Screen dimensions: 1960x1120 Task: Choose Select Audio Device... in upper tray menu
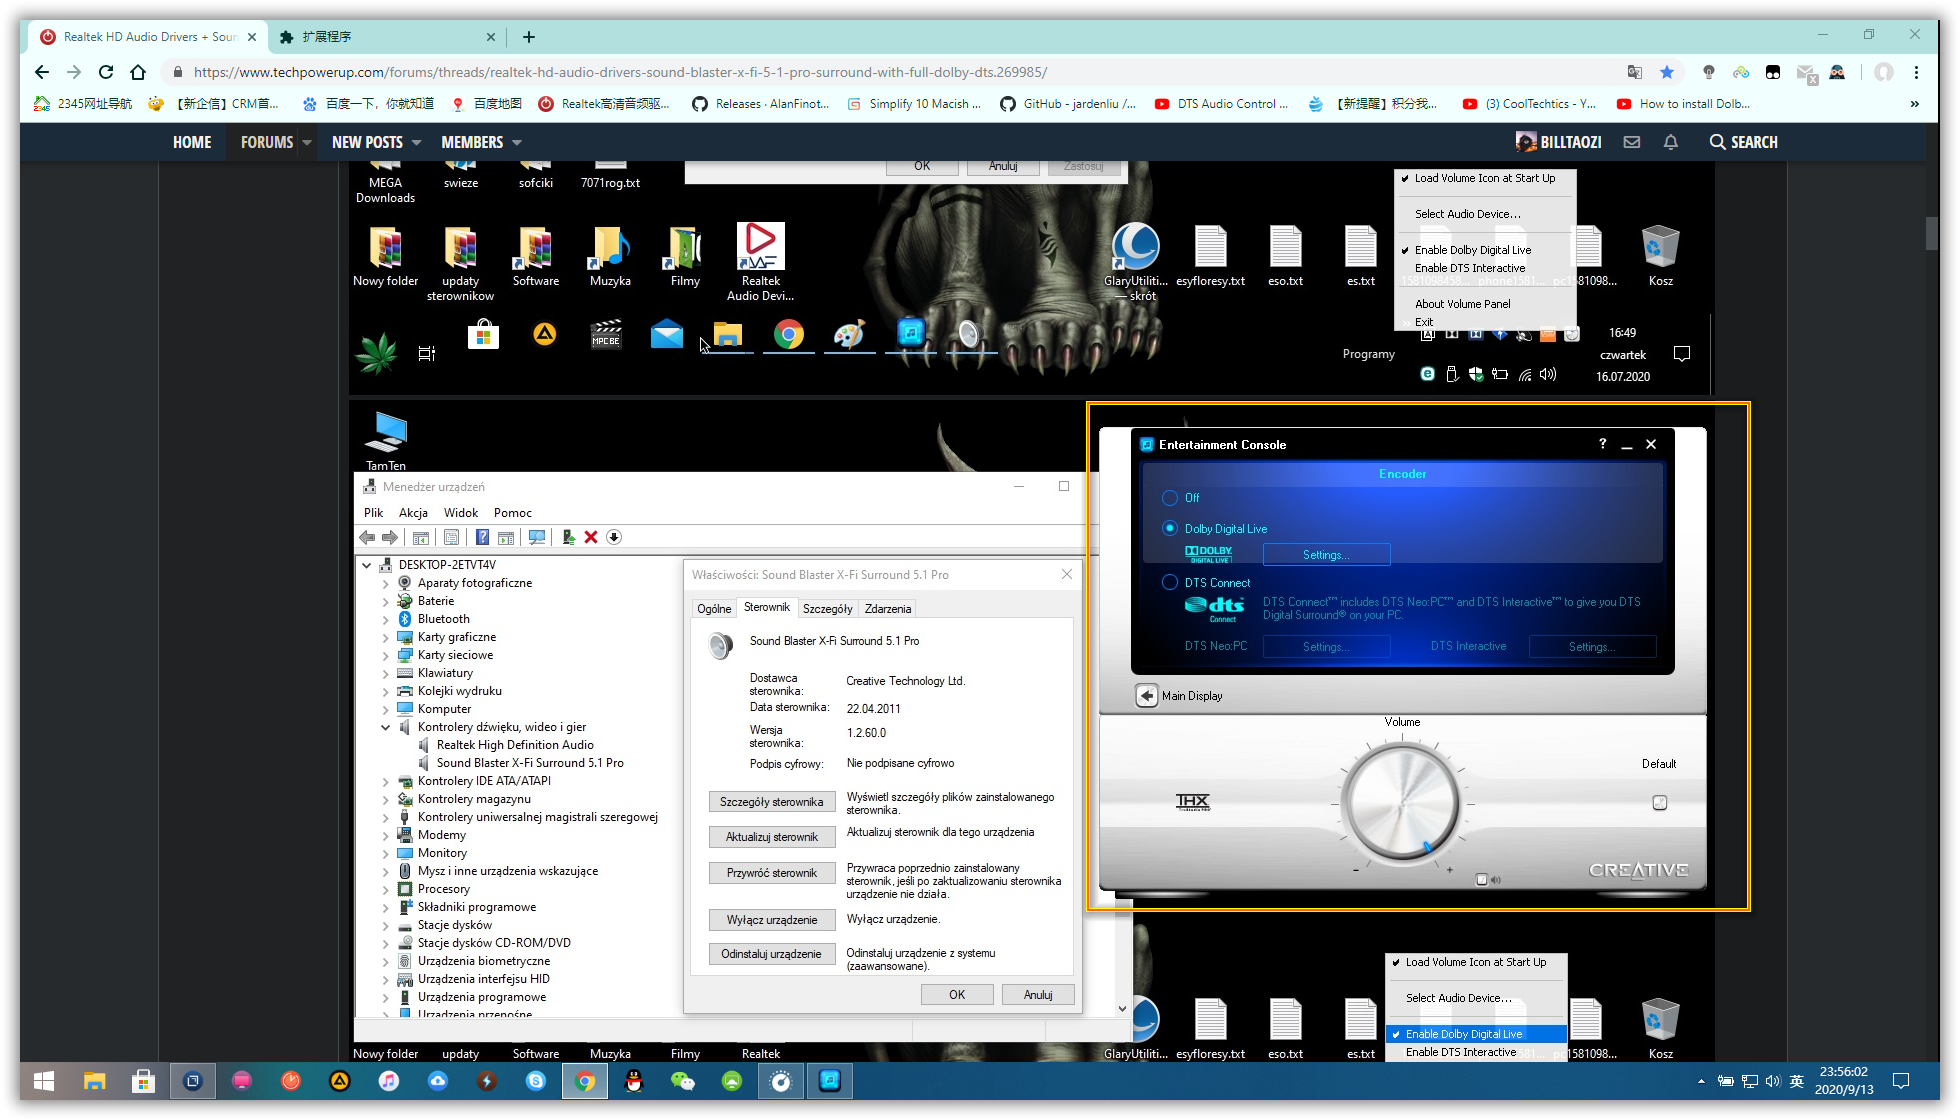pyautogui.click(x=1467, y=214)
